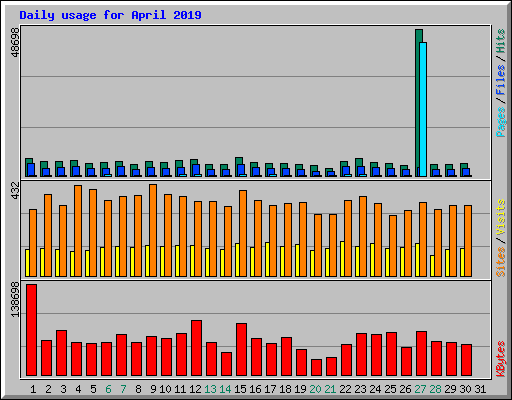Select day label 25 on the x-axis
This screenshot has width=512, height=400.
pyautogui.click(x=390, y=389)
